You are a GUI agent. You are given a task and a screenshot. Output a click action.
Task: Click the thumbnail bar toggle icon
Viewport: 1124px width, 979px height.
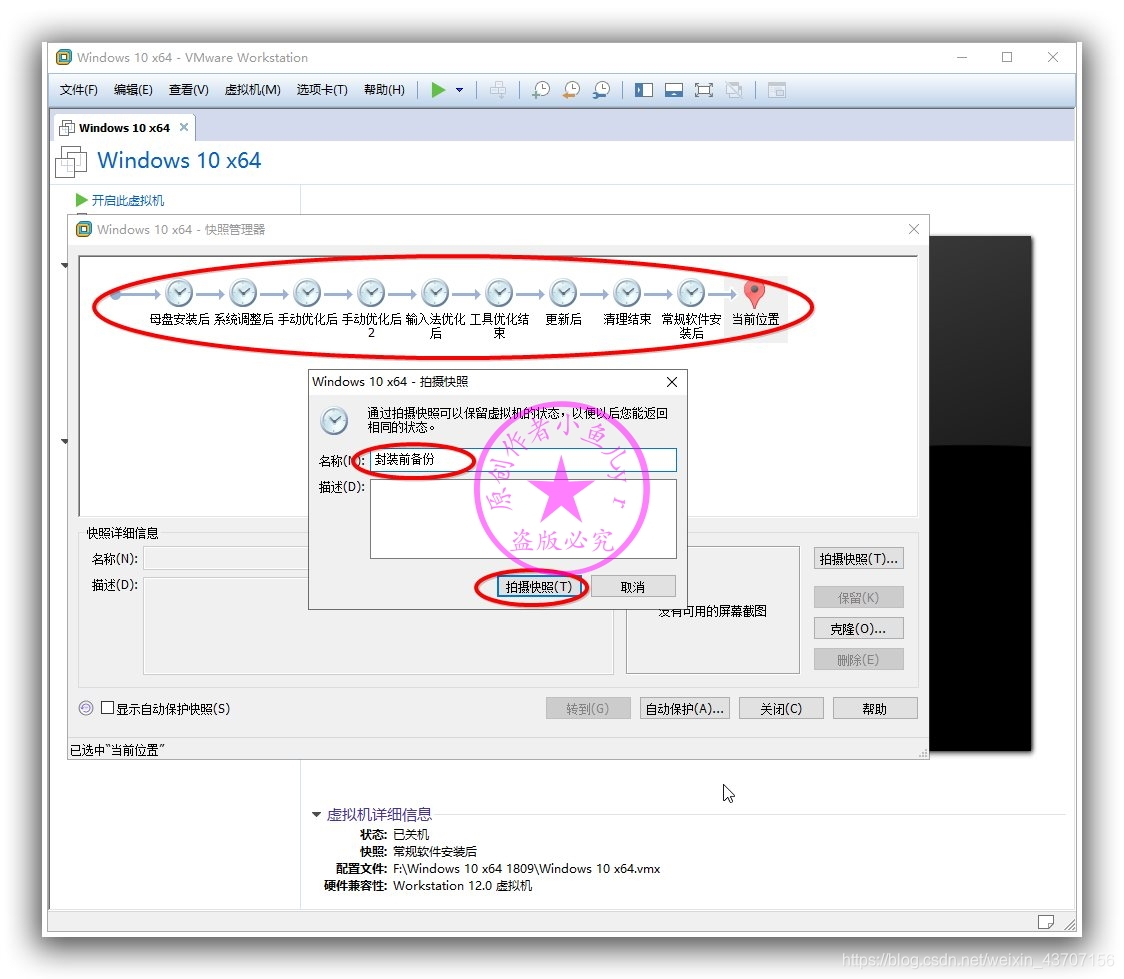coord(673,90)
